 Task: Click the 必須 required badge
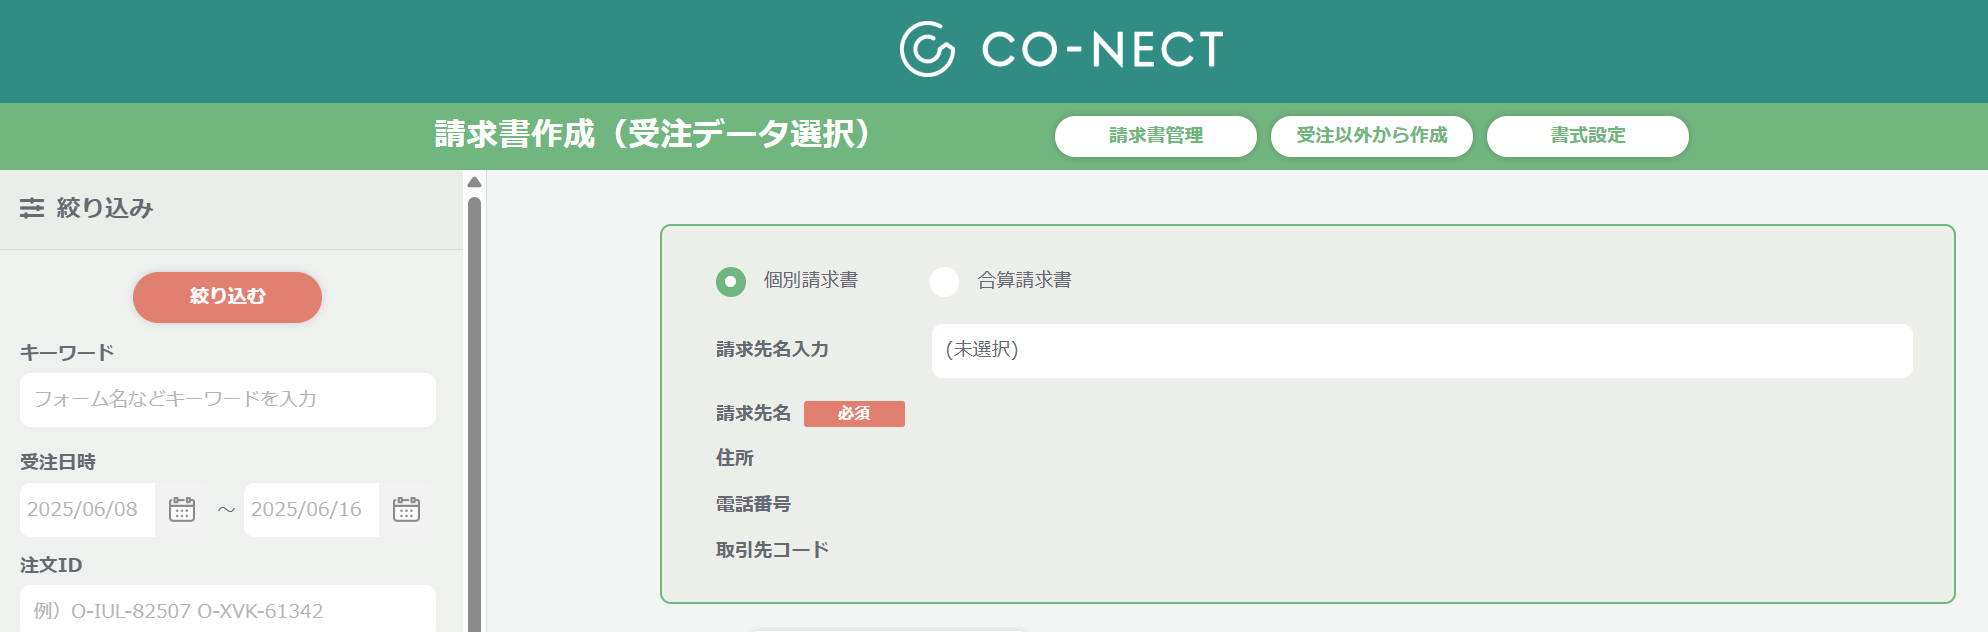tap(854, 414)
